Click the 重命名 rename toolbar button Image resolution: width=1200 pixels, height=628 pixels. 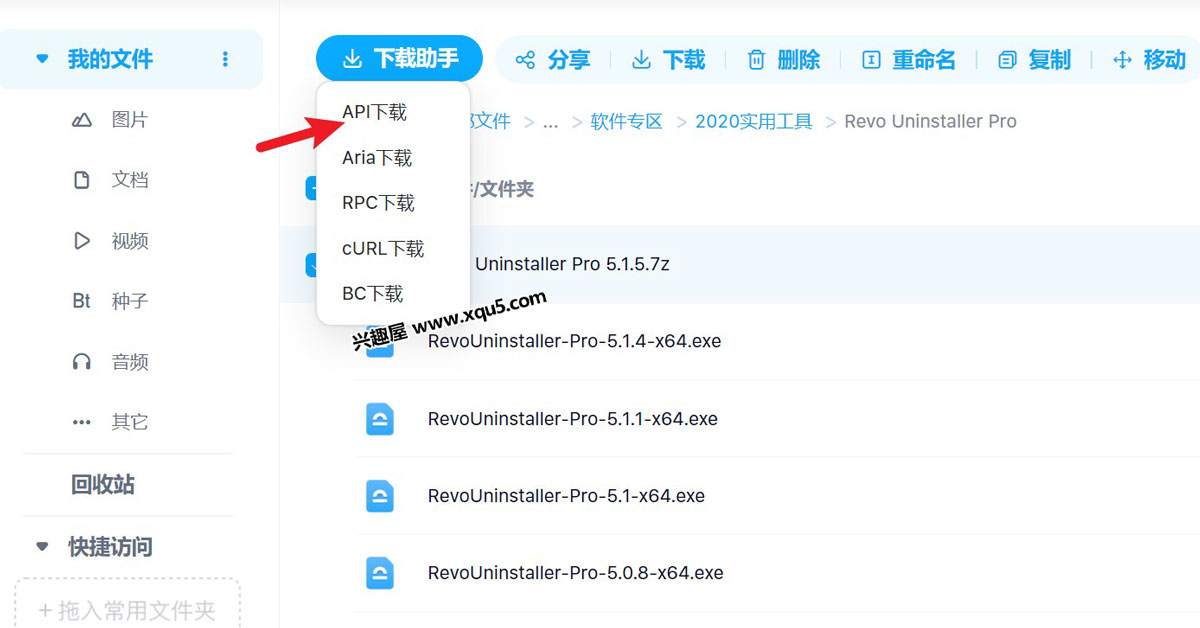908,60
